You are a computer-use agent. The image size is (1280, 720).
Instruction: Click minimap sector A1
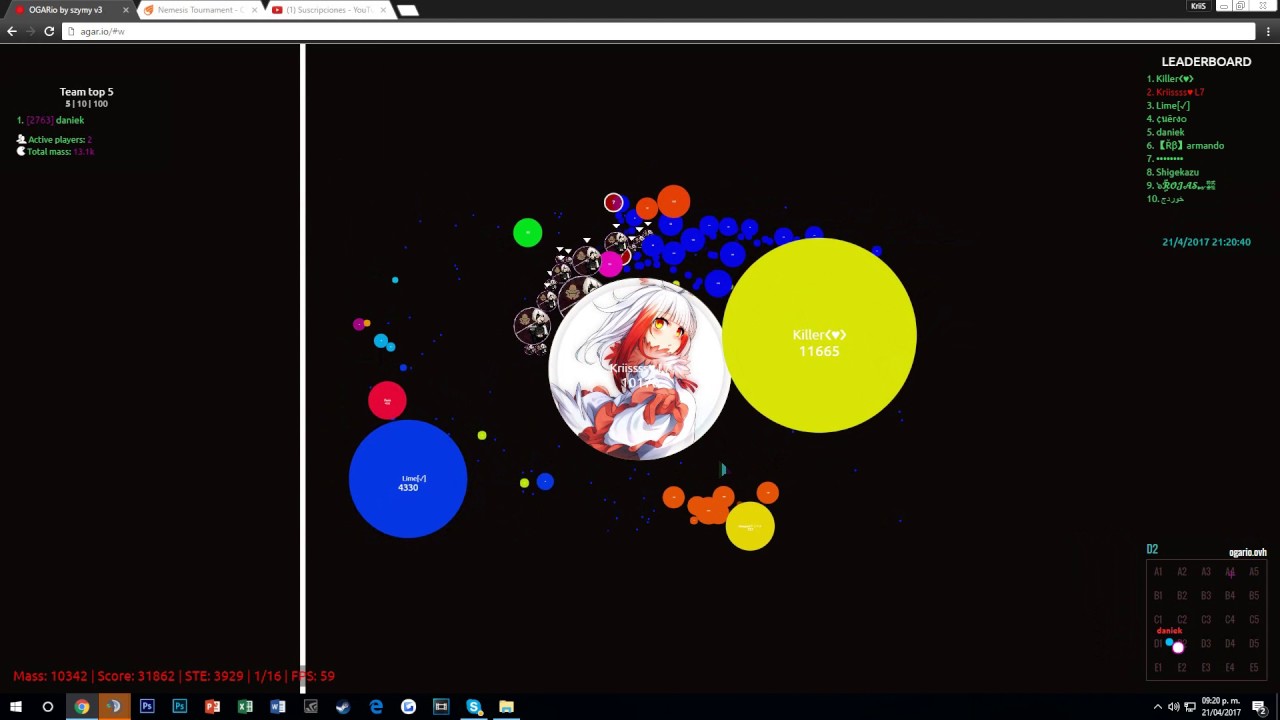click(x=1158, y=572)
